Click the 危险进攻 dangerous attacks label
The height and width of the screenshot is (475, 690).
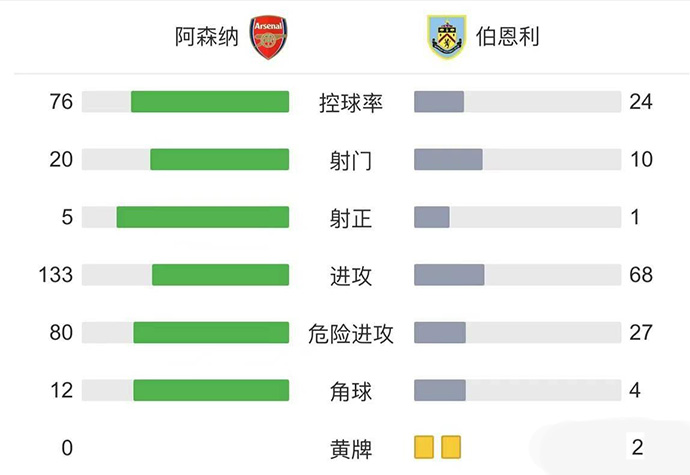pos(351,333)
